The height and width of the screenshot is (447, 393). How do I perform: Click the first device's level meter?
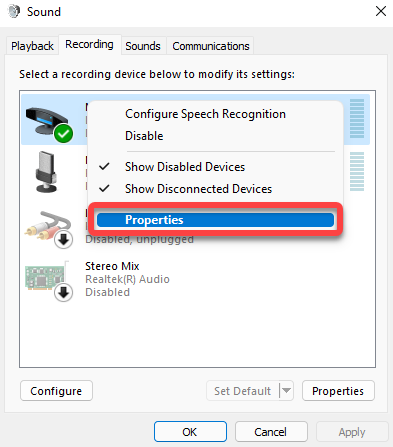pos(357,118)
